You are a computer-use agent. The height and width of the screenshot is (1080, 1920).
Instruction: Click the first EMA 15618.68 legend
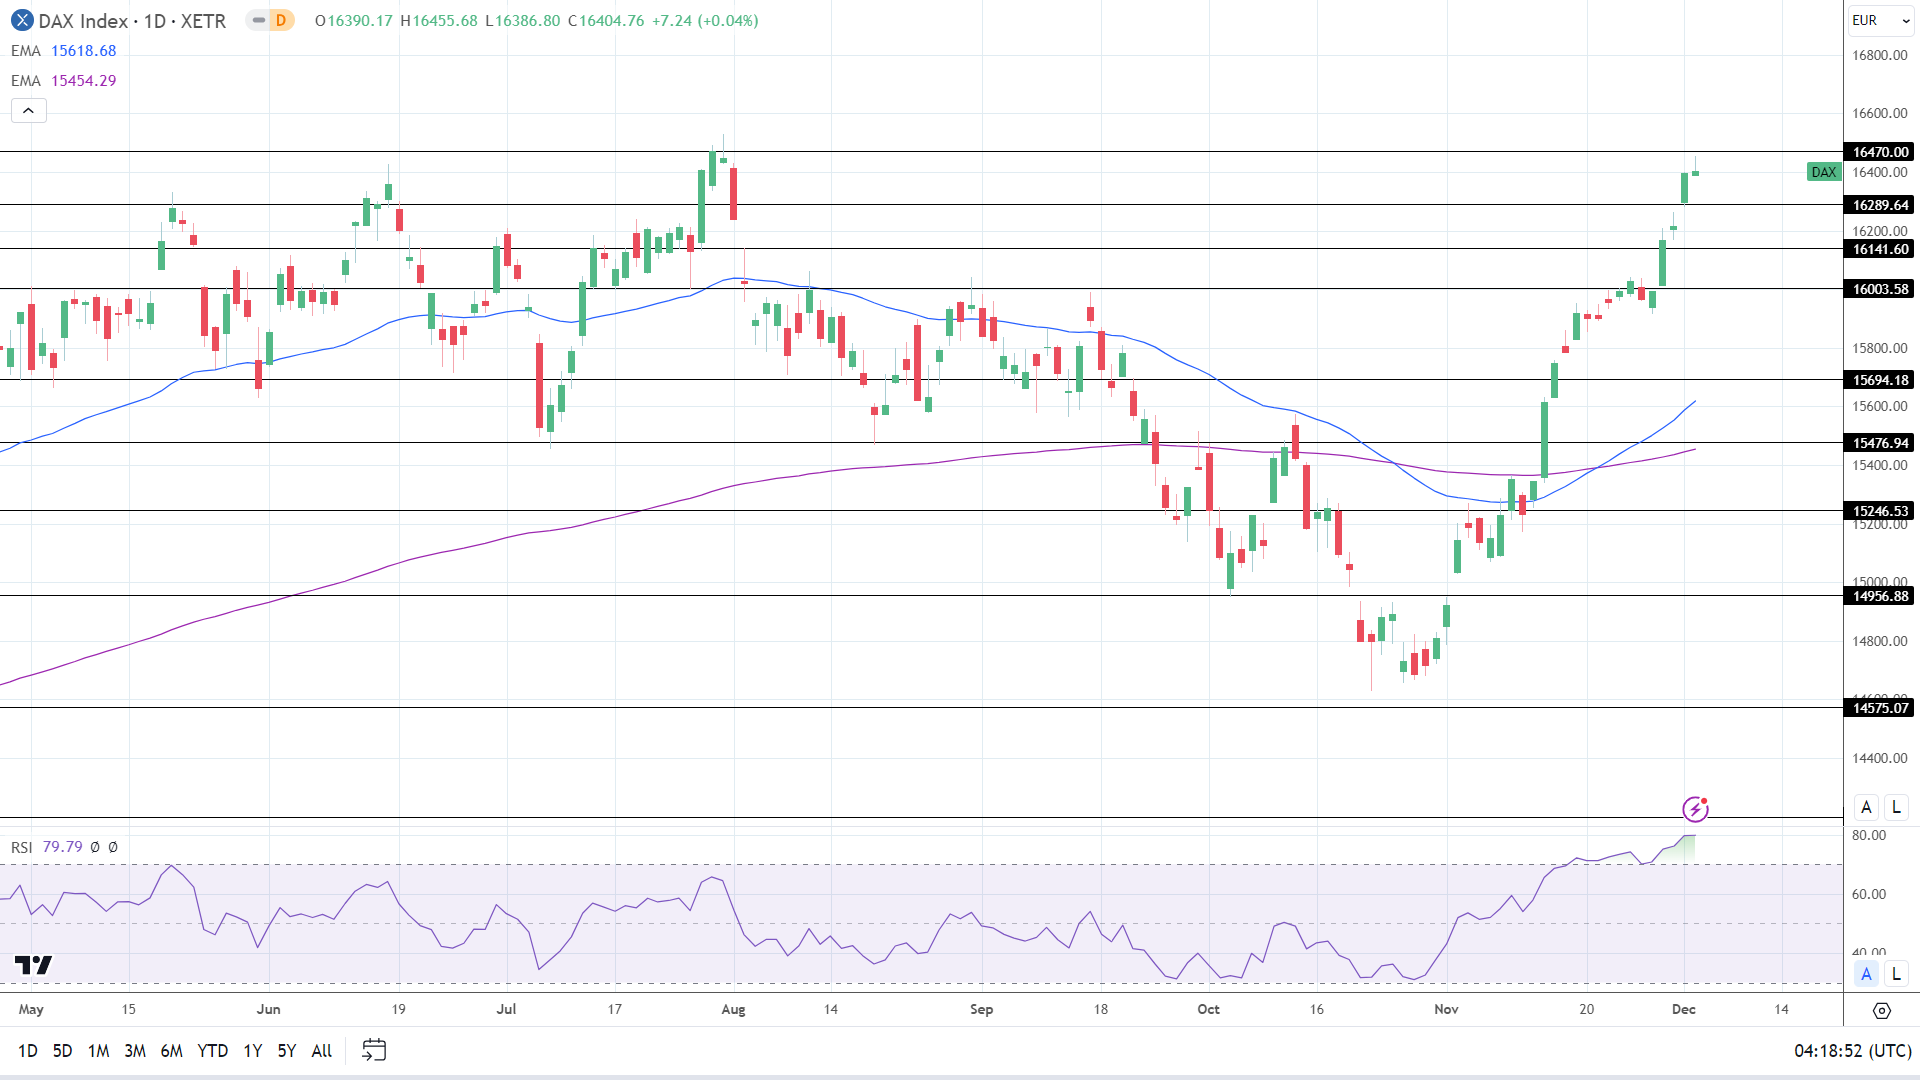(x=64, y=51)
